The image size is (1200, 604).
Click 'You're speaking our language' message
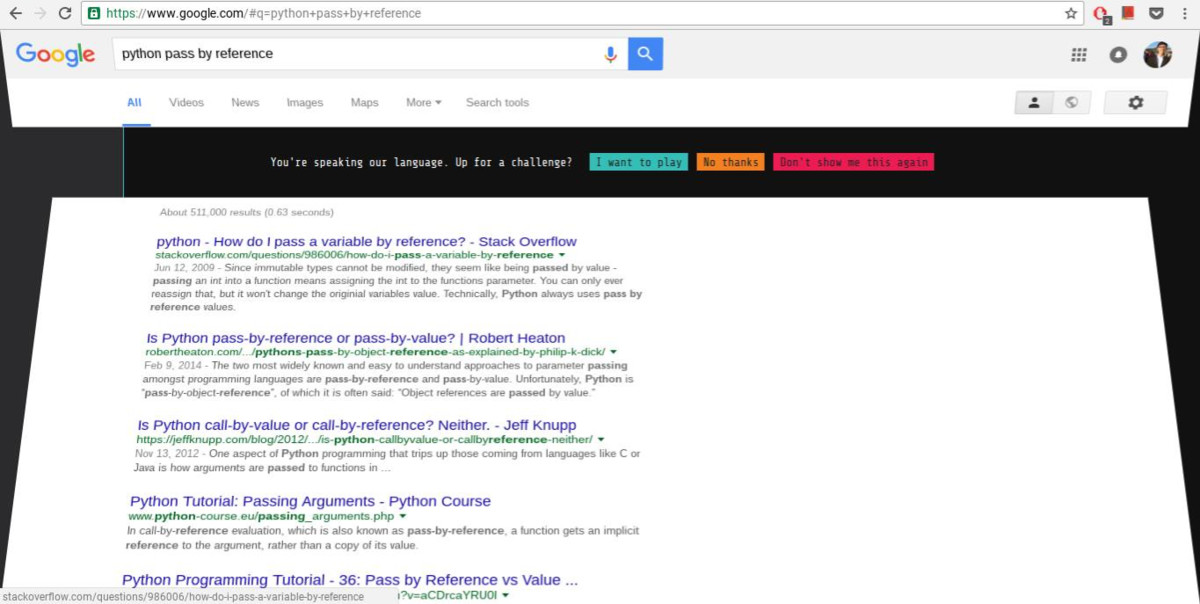tap(421, 162)
